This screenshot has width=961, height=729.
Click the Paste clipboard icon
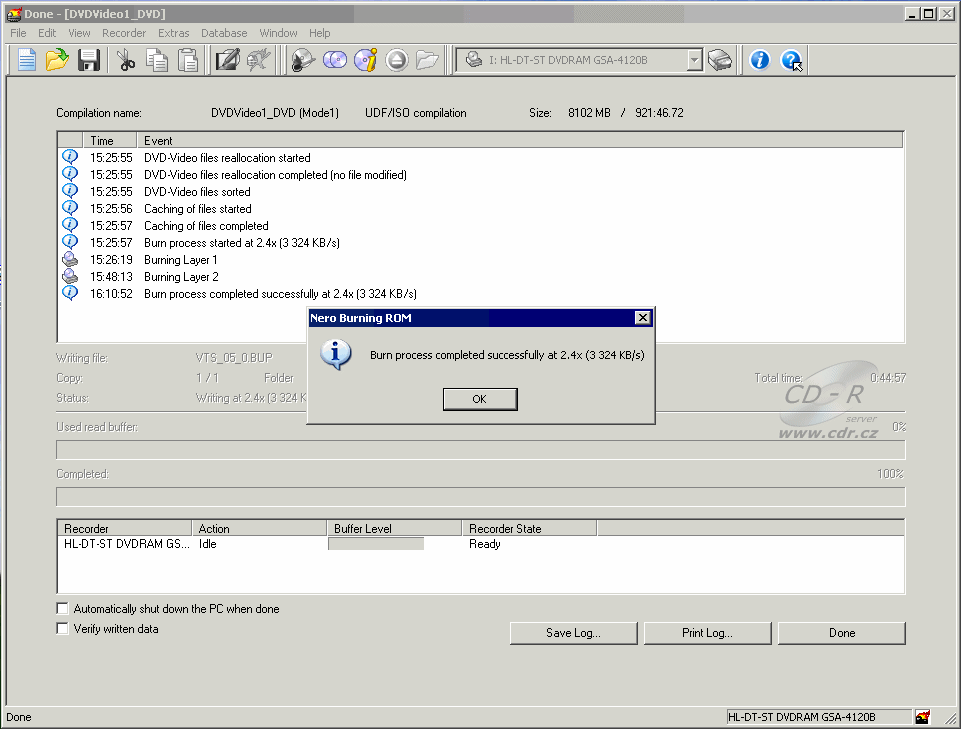click(x=188, y=60)
